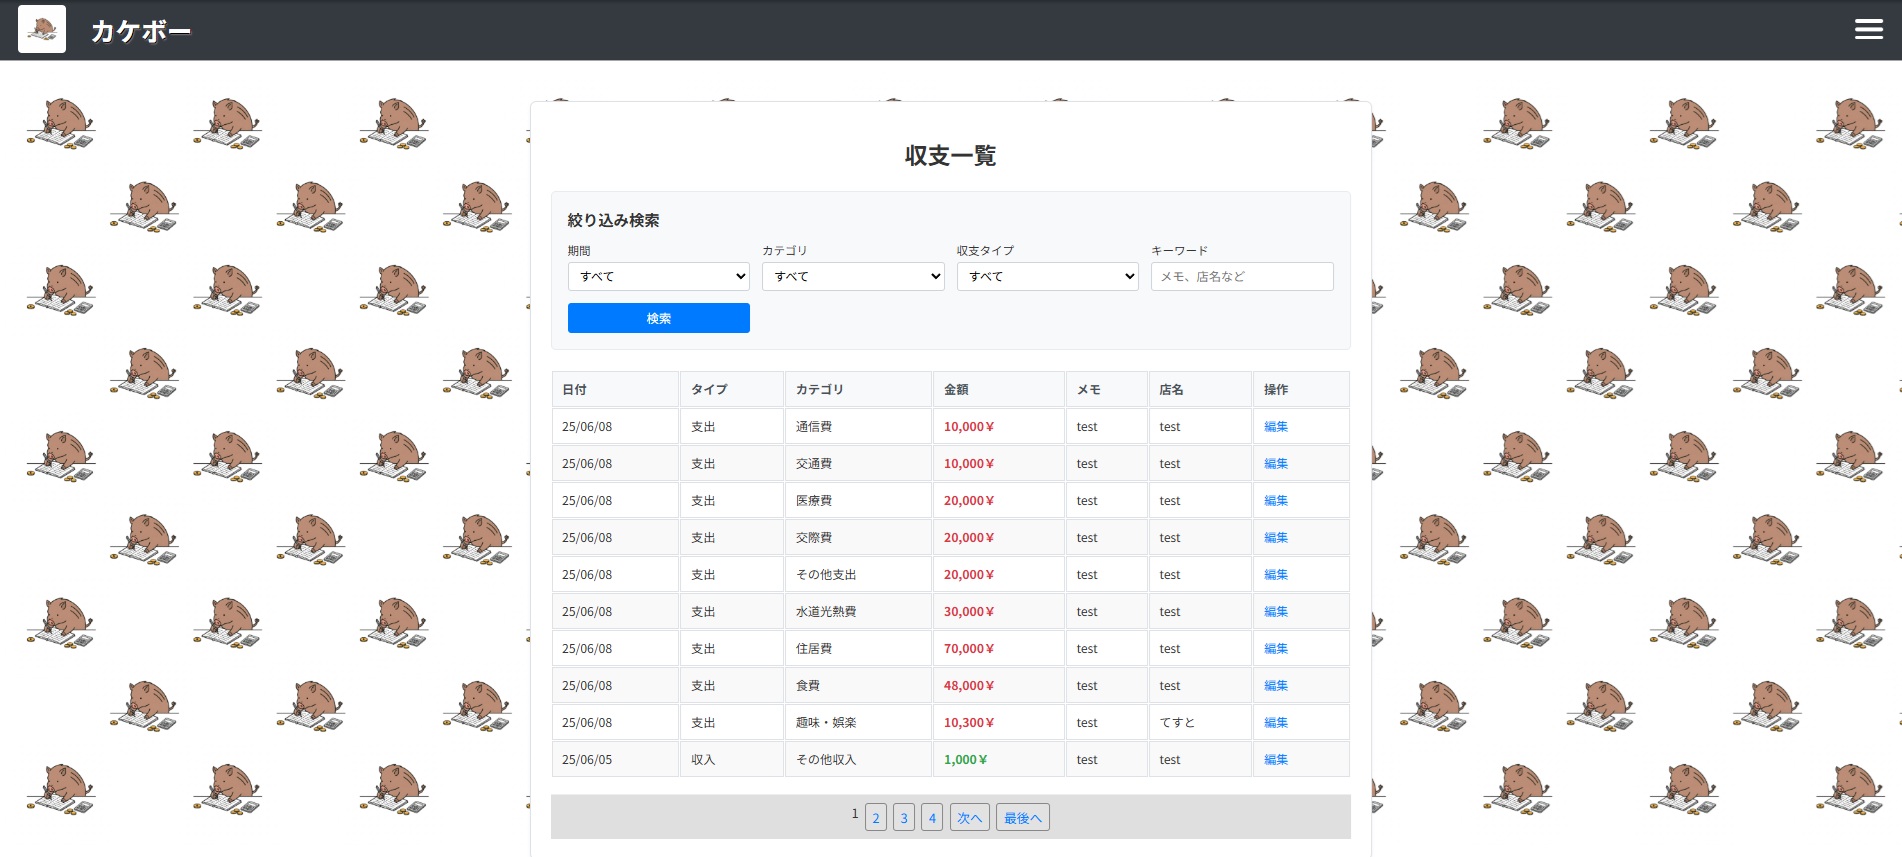1902x857 pixels.
Task: Edit the 医療費 row via 編集
Action: [x=1276, y=501]
